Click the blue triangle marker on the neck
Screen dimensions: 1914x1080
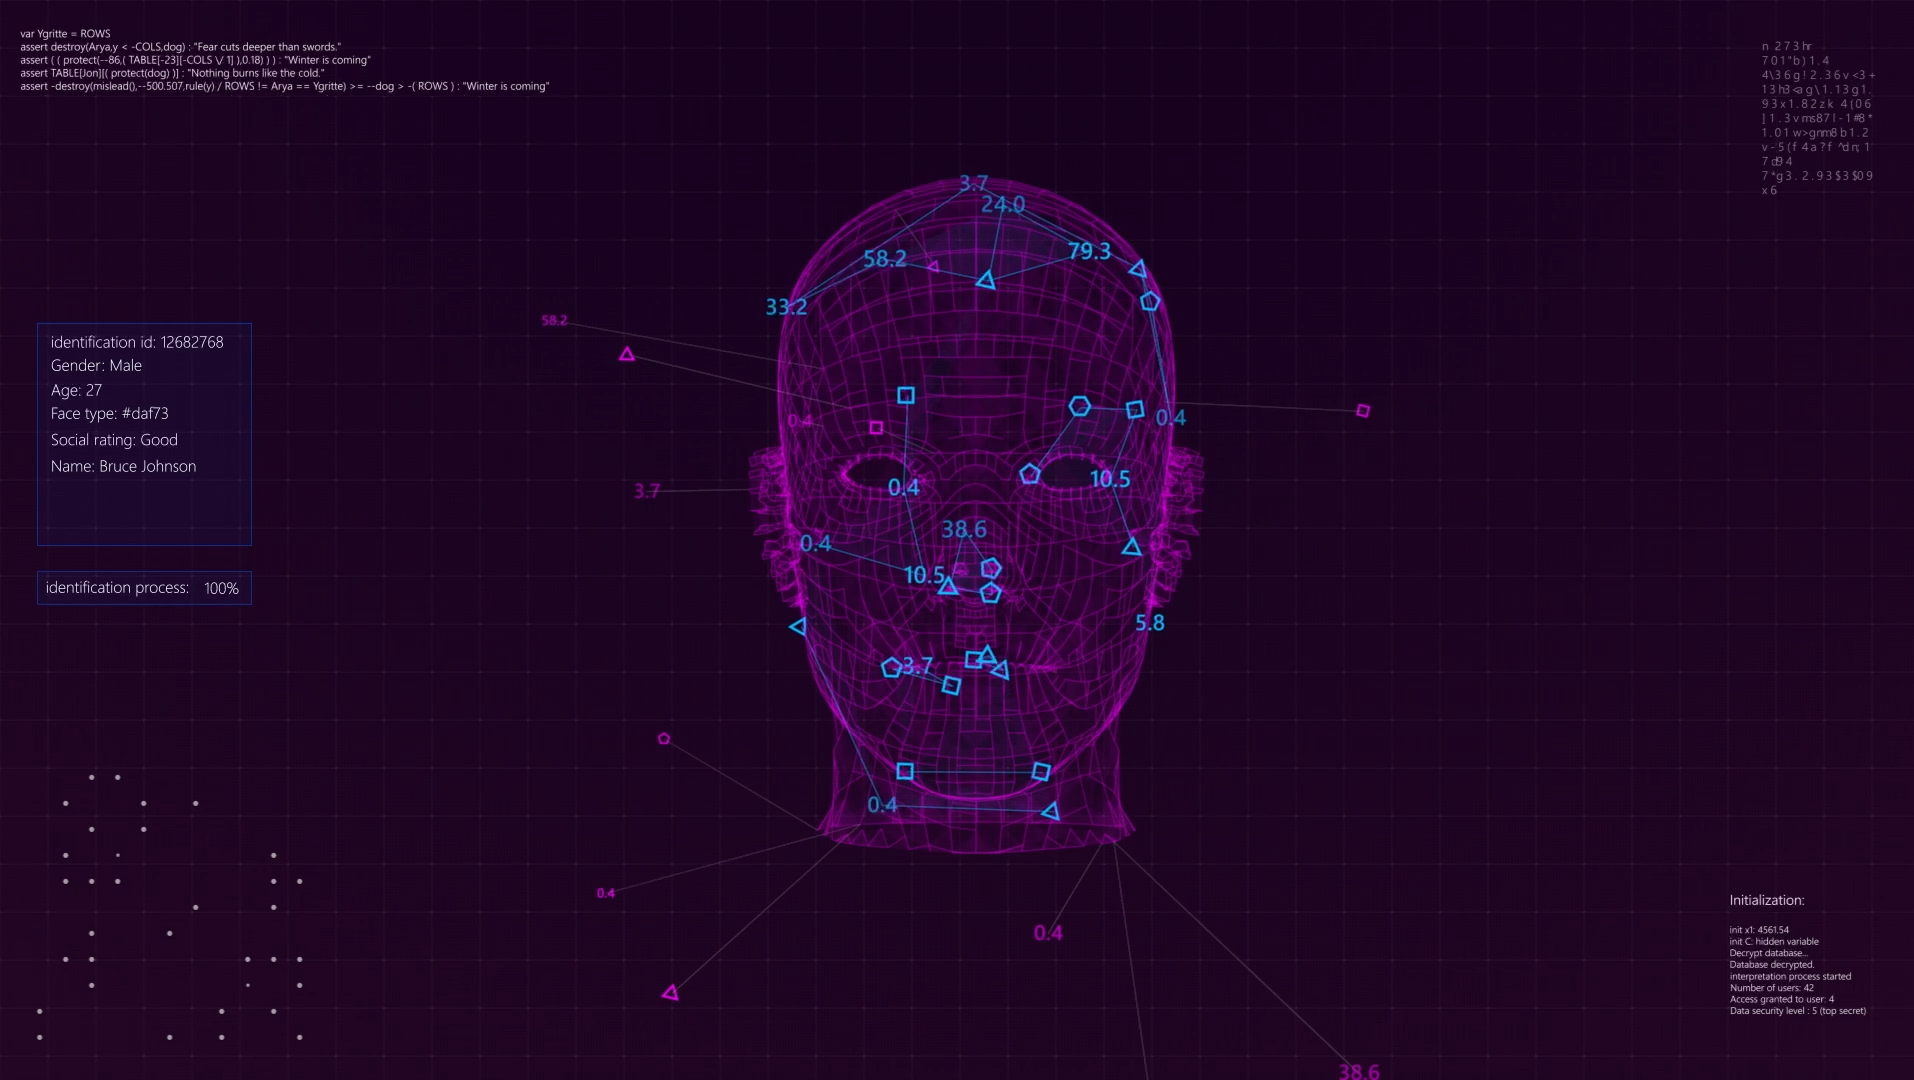pos(1050,811)
